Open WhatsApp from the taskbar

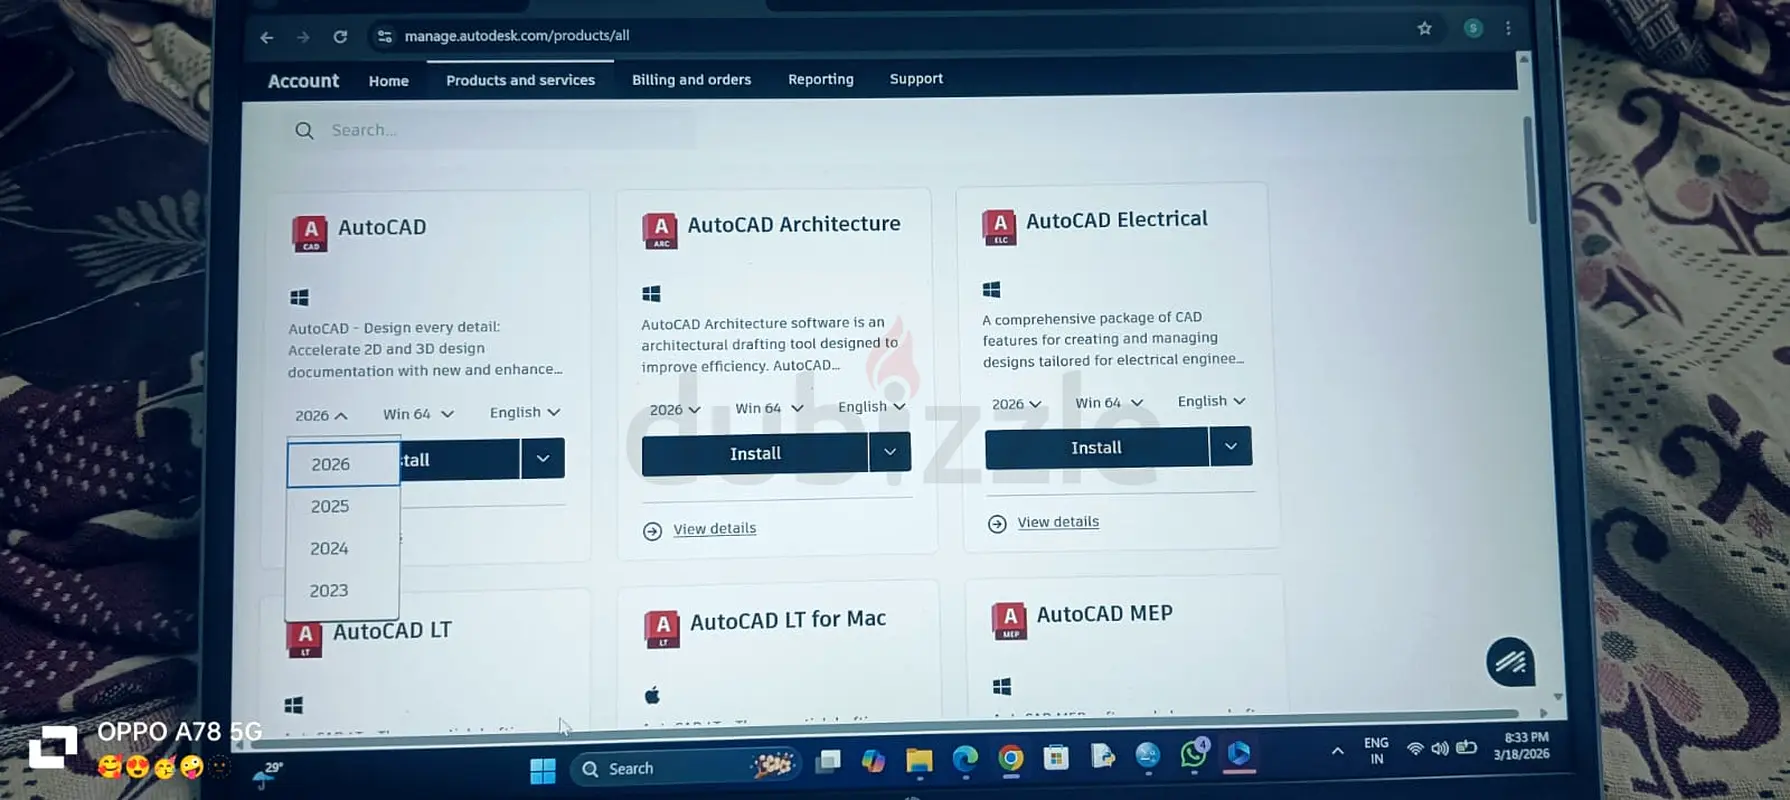(x=1193, y=754)
